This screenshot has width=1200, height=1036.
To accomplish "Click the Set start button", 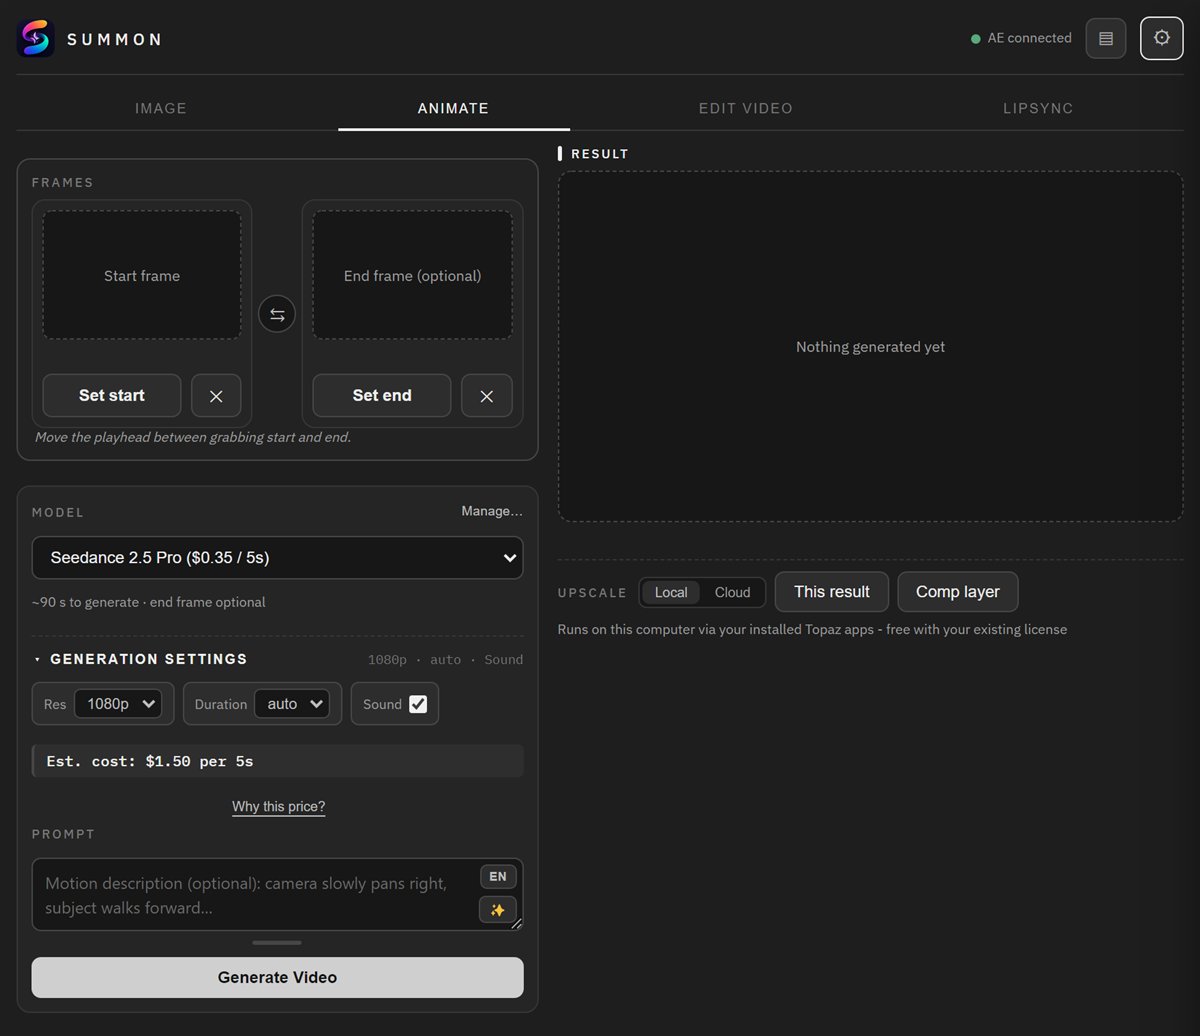I will (x=112, y=396).
